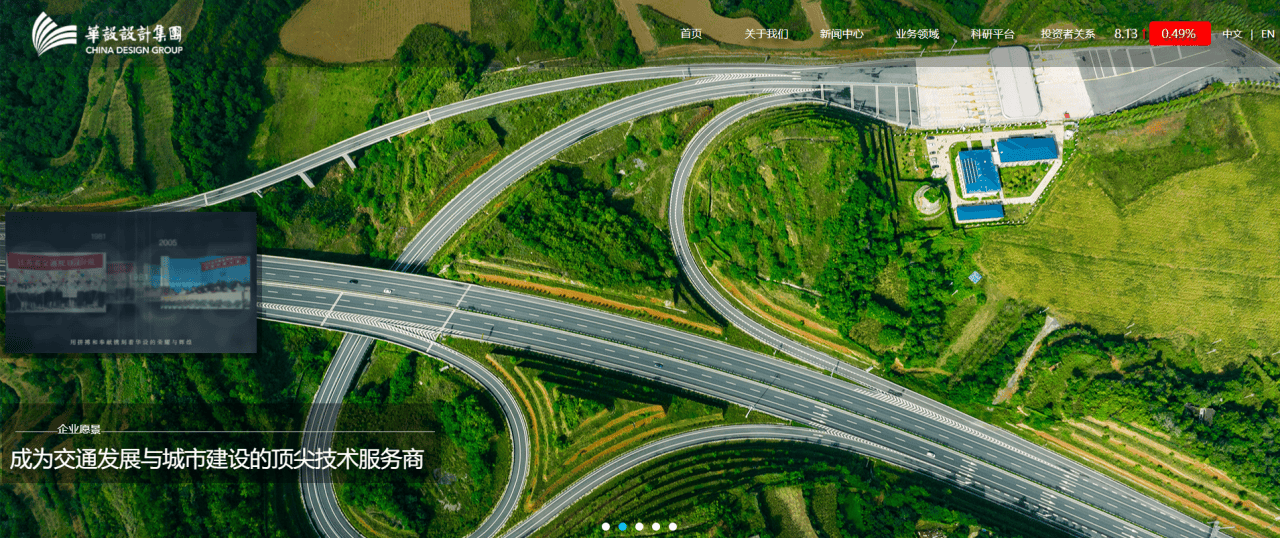
Task: Click the headline 成为交通发展与城市建设的顶尖技术服务商
Action: coord(217,460)
